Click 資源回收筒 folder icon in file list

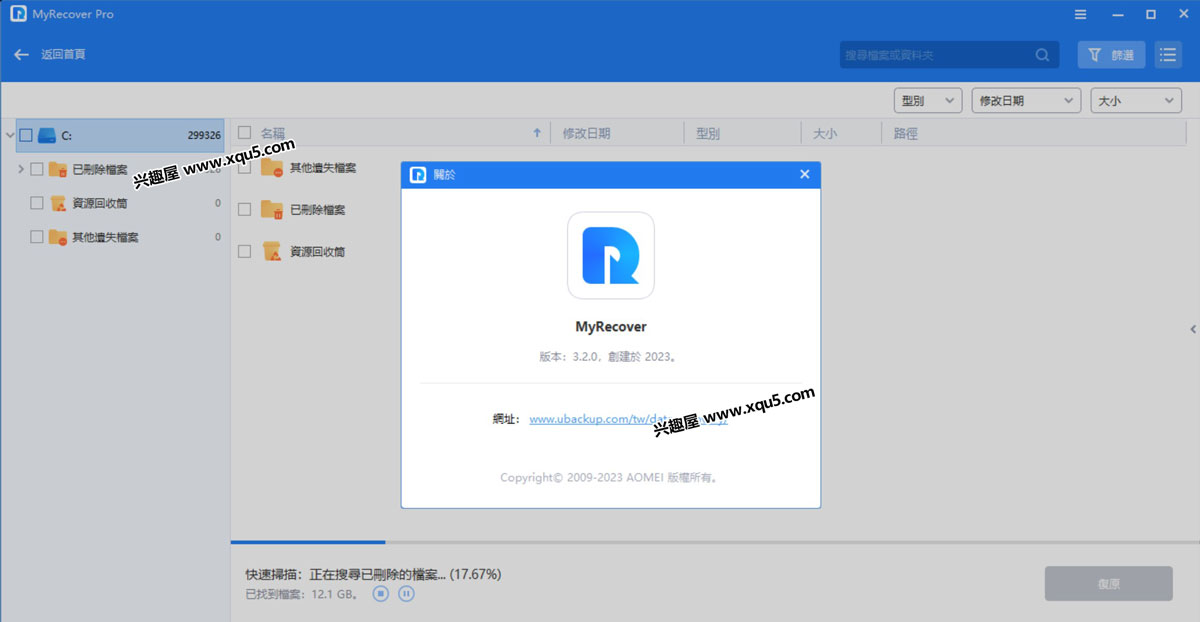pyautogui.click(x=271, y=252)
